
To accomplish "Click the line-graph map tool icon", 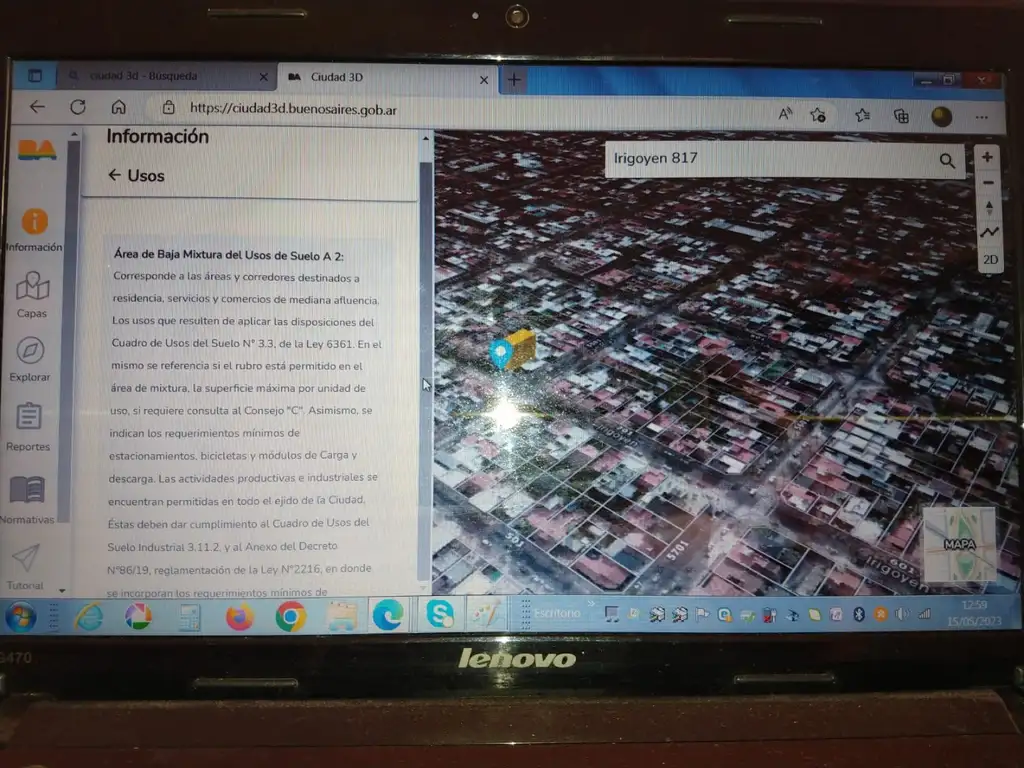I will [989, 232].
